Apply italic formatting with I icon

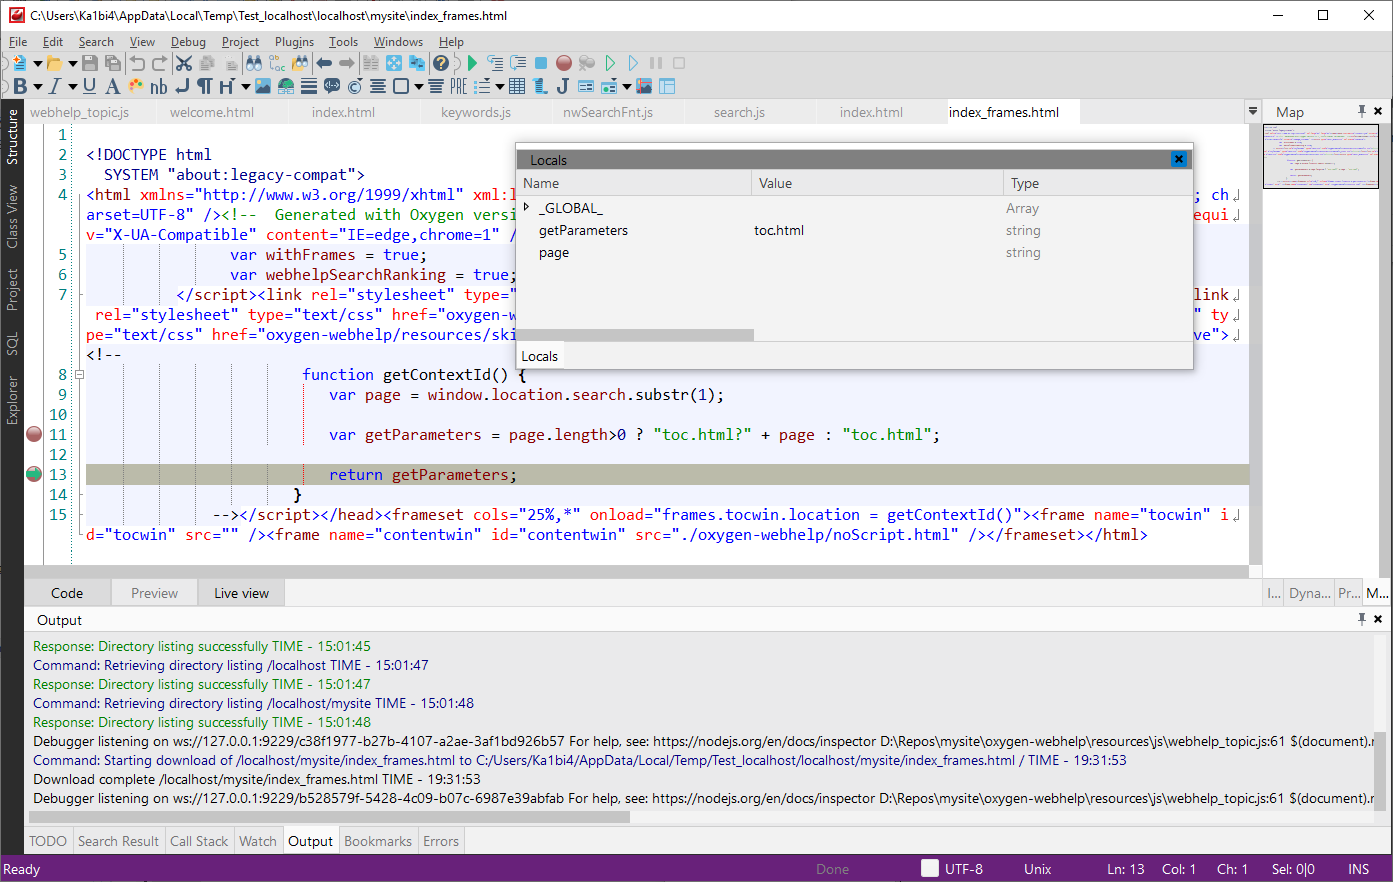[55, 86]
